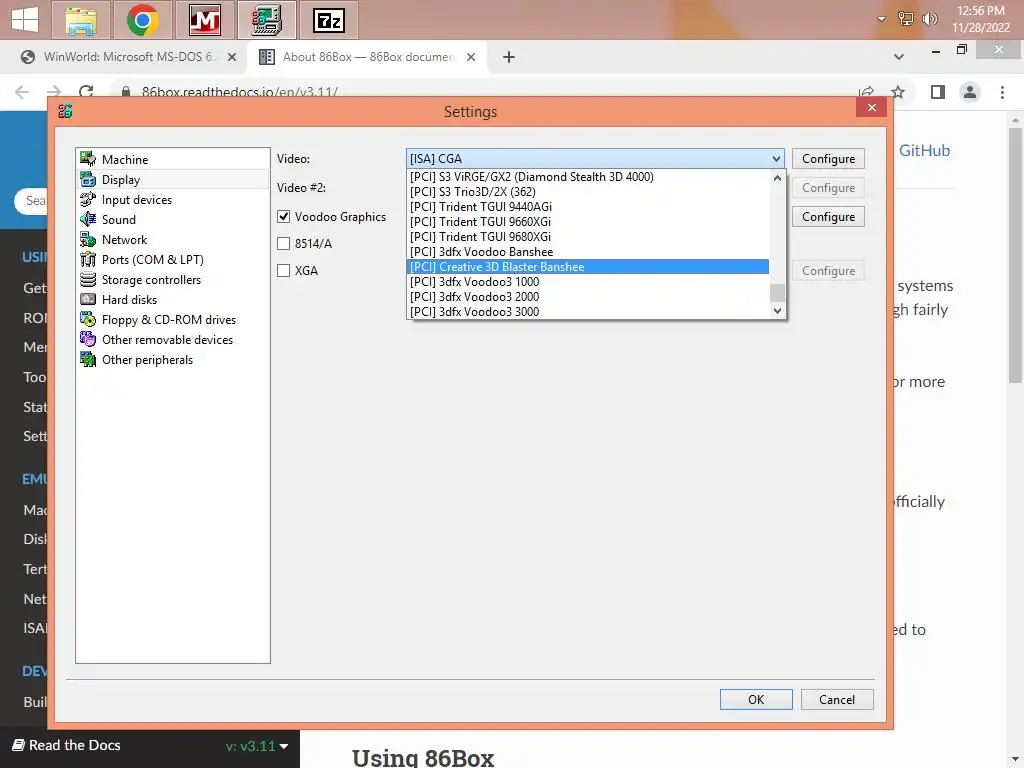Open Input devices via its icon
The image size is (1024, 768).
click(x=88, y=199)
